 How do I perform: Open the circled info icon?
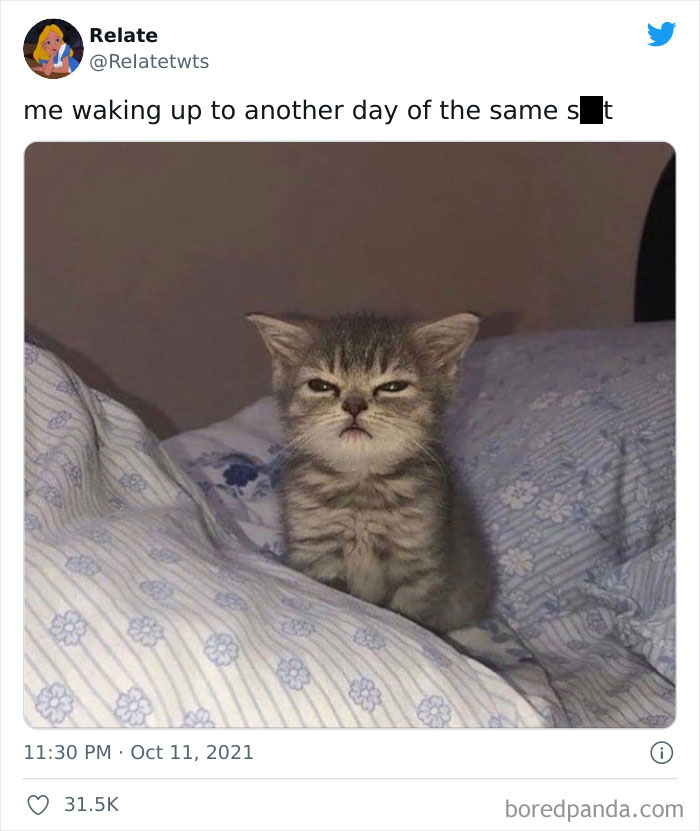click(661, 753)
